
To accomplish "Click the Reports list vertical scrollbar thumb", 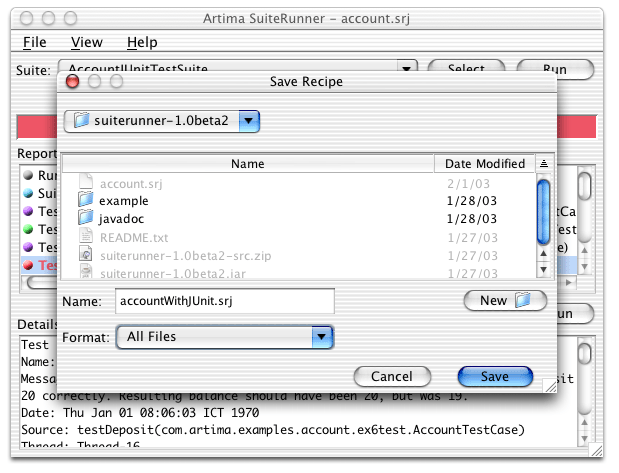I will tap(584, 186).
